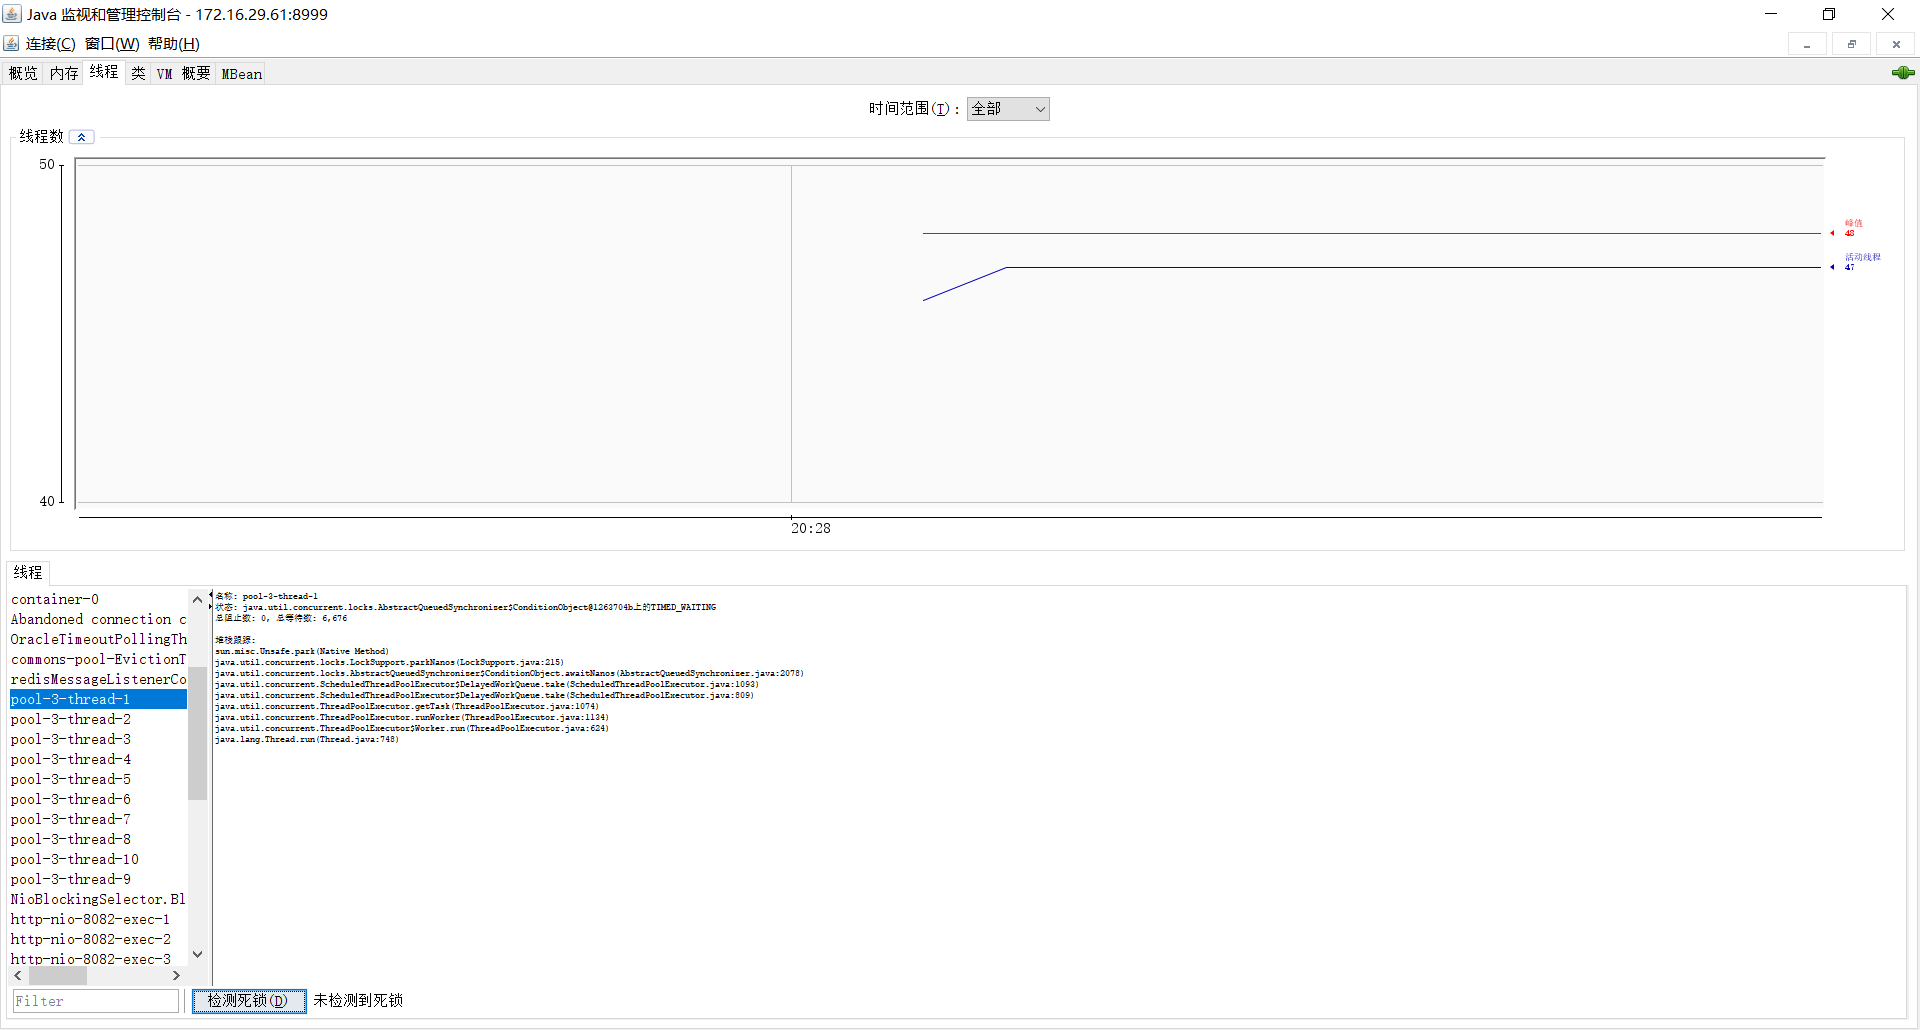Image resolution: width=1920 pixels, height=1030 pixels.
Task: Close the inner connection window
Action: click(1896, 44)
